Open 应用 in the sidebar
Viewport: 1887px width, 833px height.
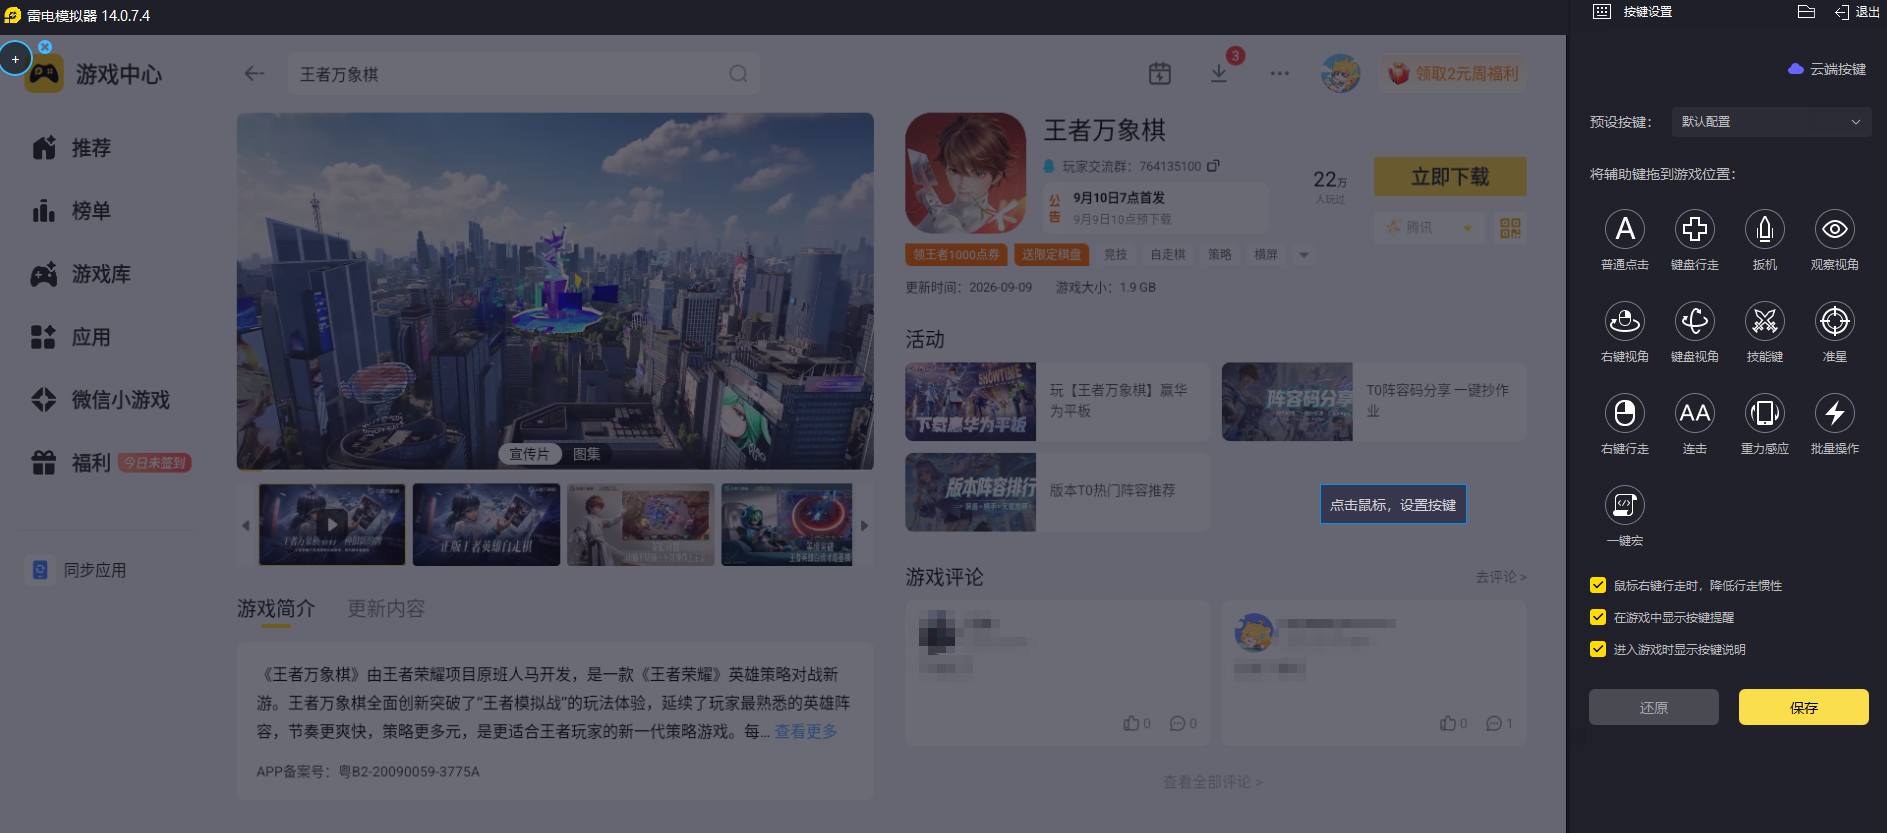[x=71, y=337]
